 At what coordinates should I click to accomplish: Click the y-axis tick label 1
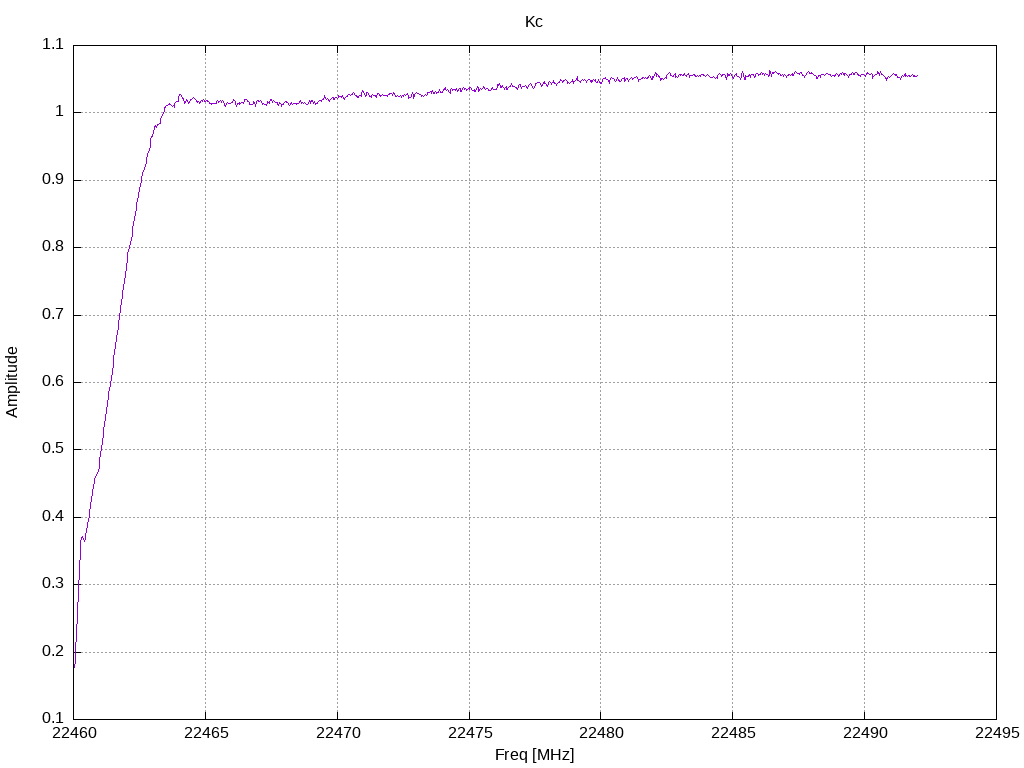[59, 112]
